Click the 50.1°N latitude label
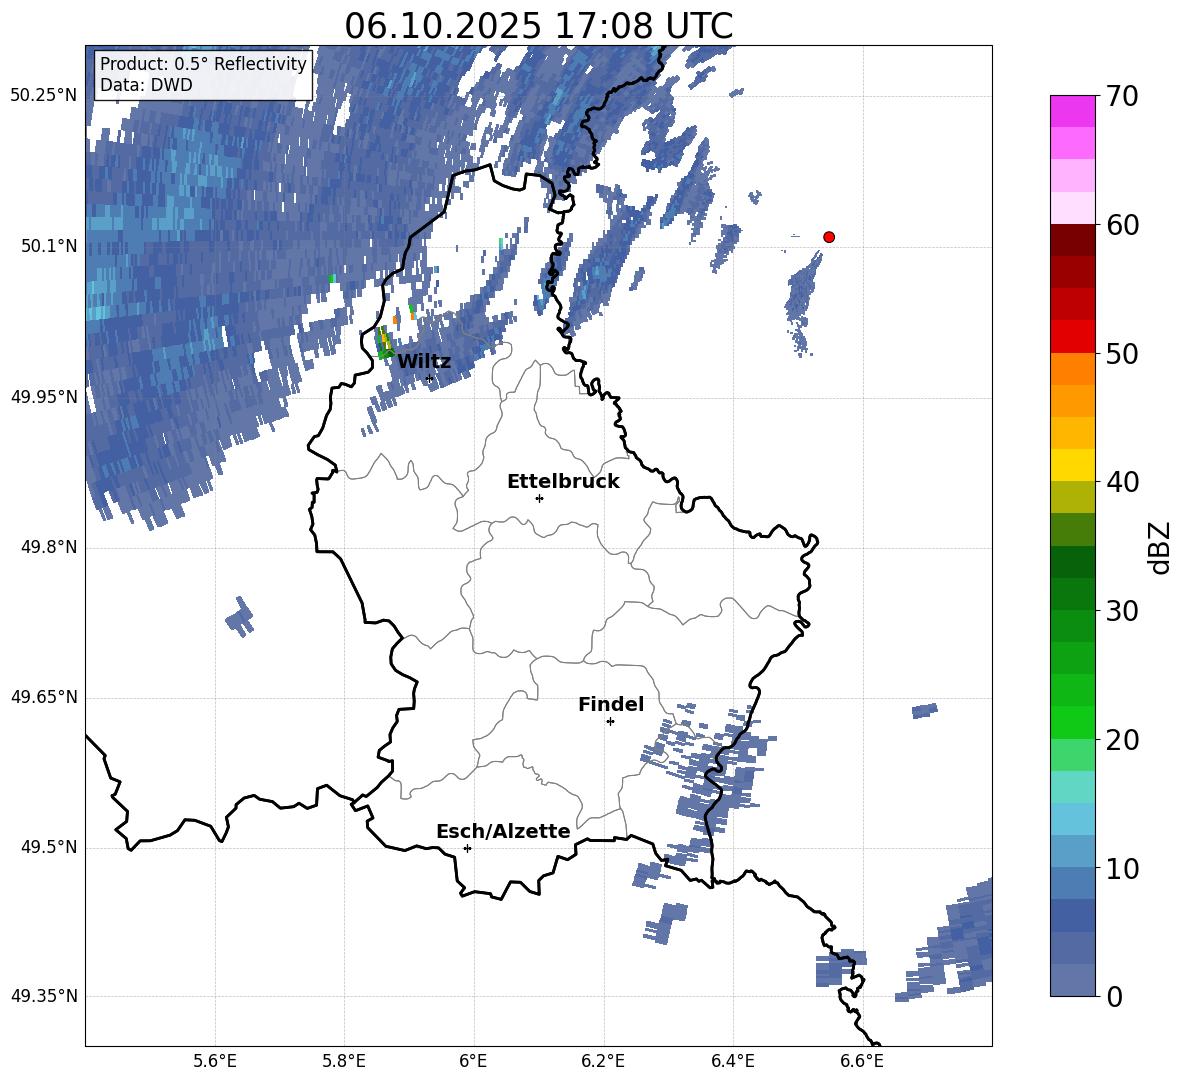 (49, 246)
